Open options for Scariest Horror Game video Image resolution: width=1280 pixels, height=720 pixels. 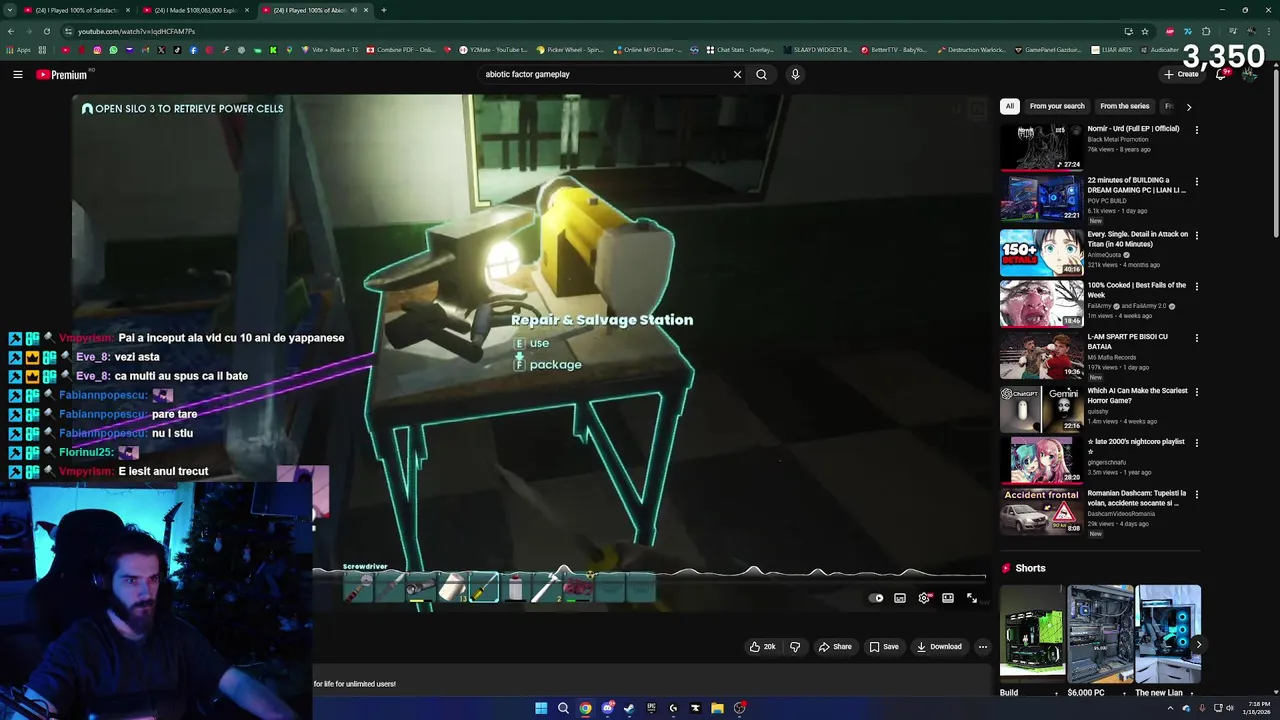(x=1196, y=391)
